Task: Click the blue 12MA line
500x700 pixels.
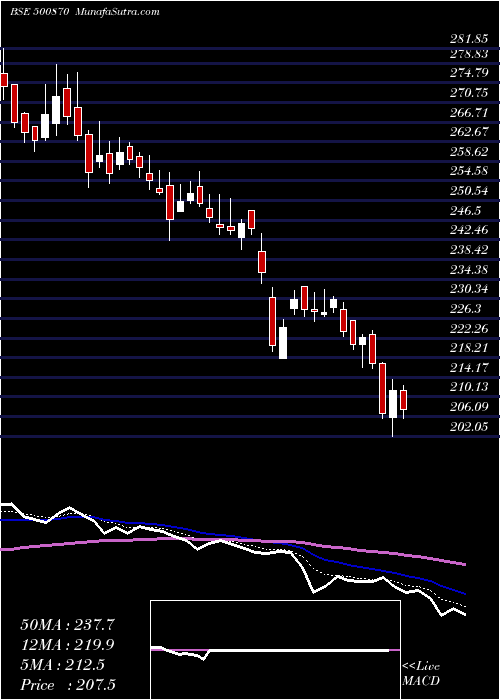Action: pyautogui.click(x=232, y=537)
